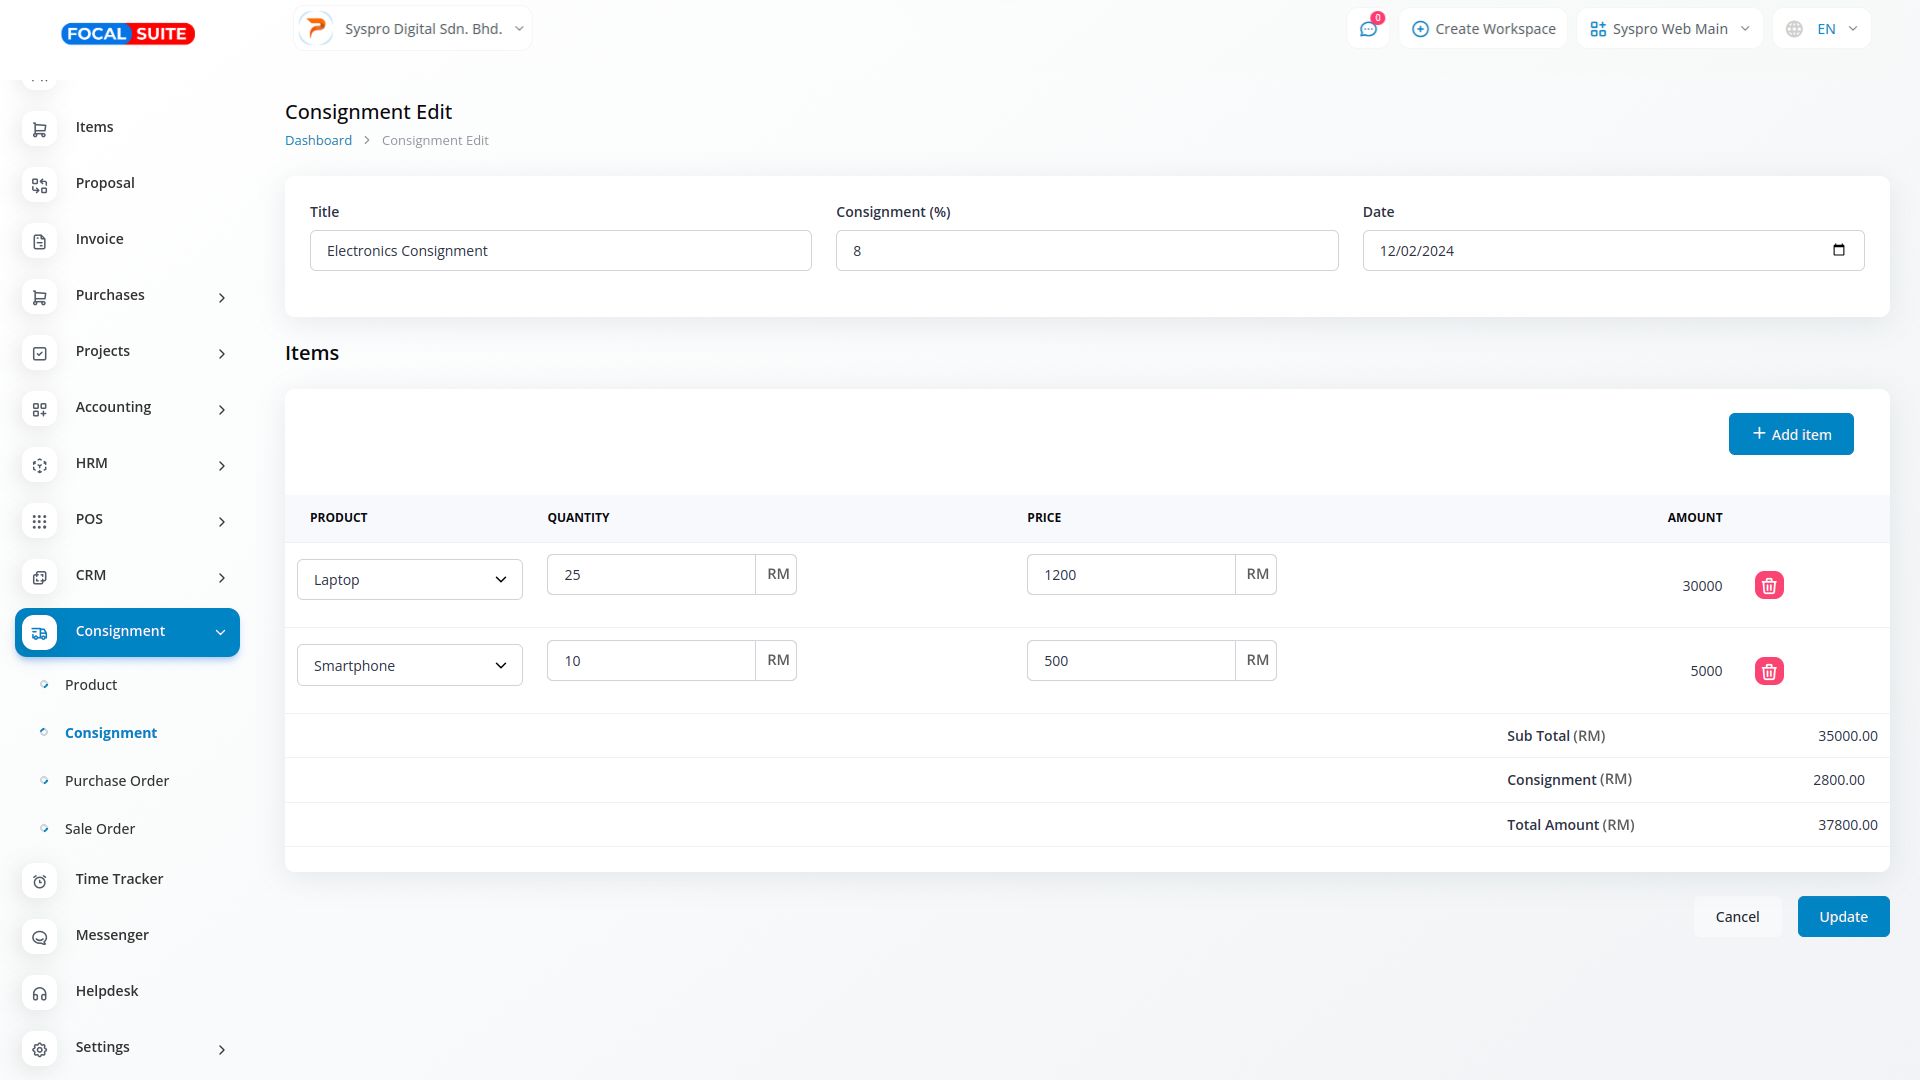Click the Messenger sidebar icon
Screen dimensions: 1920x1080
pos(40,937)
